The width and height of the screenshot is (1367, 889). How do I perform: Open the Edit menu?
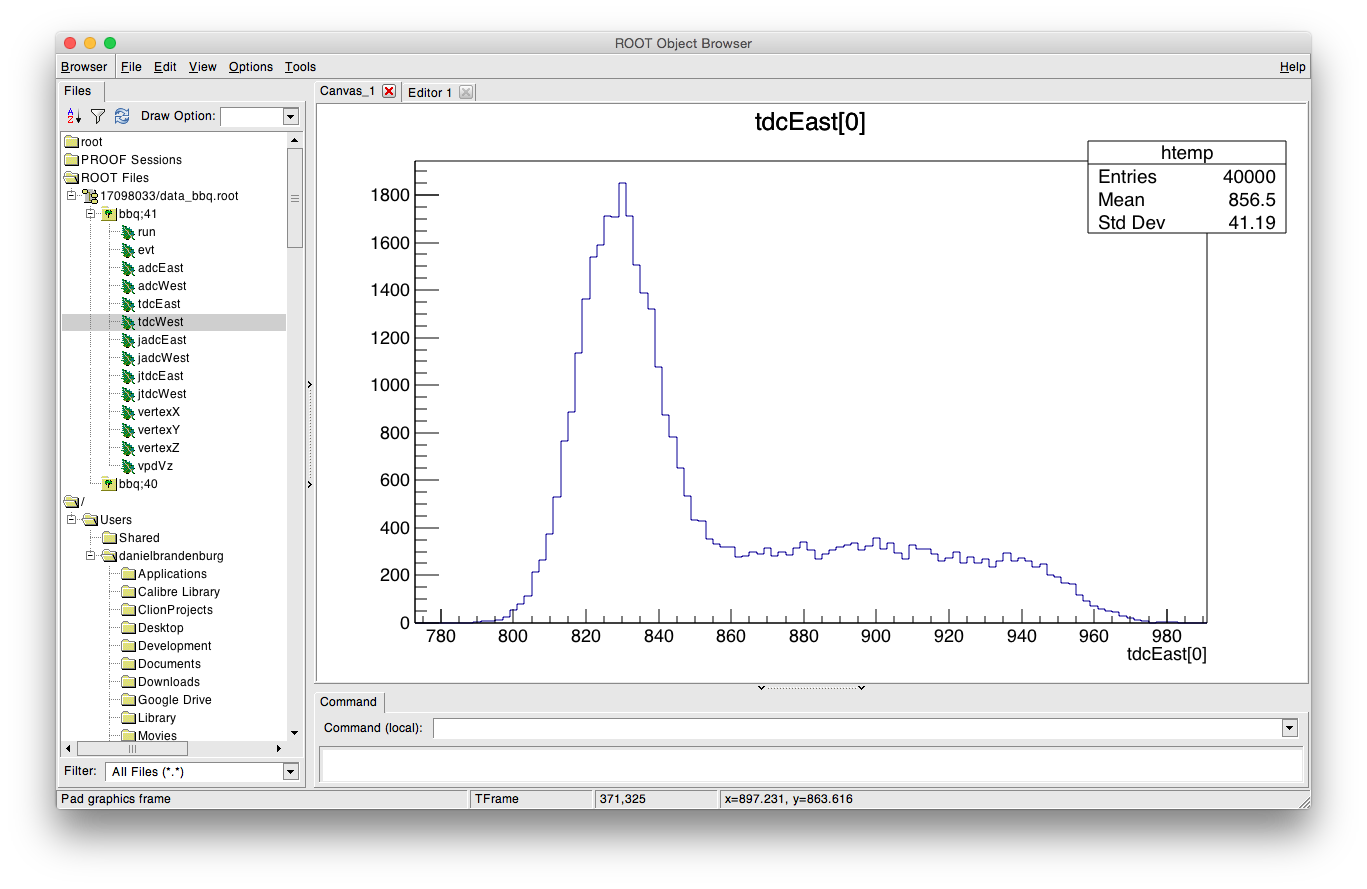[x=165, y=67]
